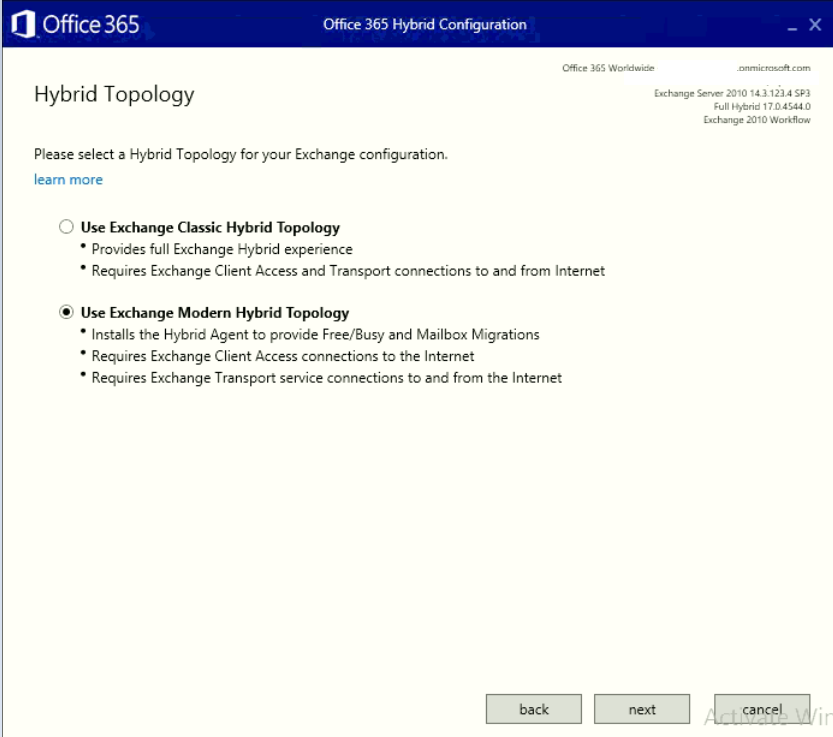This screenshot has width=833, height=737.
Task: Click 'Installs the Hybrid Agent' bullet text
Action: (315, 334)
